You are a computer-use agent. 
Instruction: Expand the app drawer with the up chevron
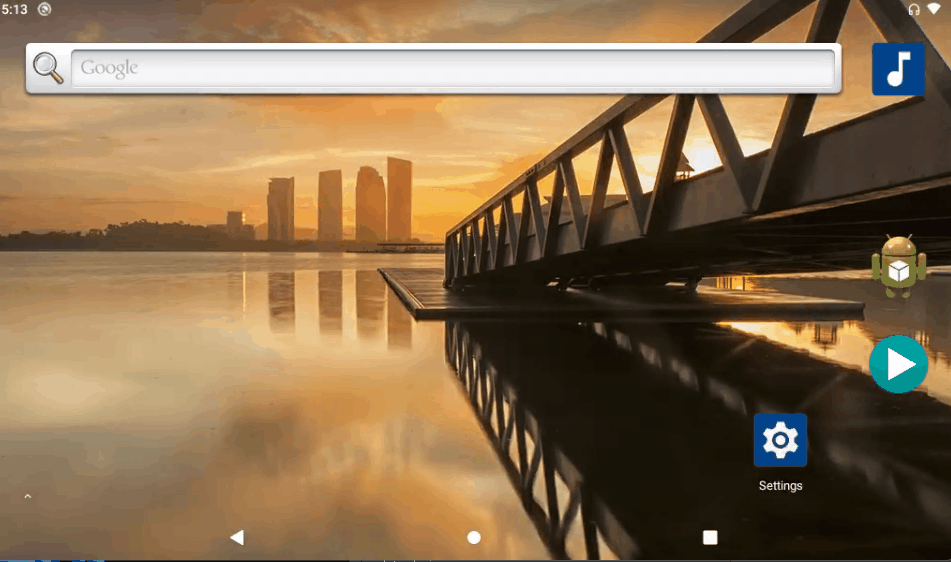(27, 496)
